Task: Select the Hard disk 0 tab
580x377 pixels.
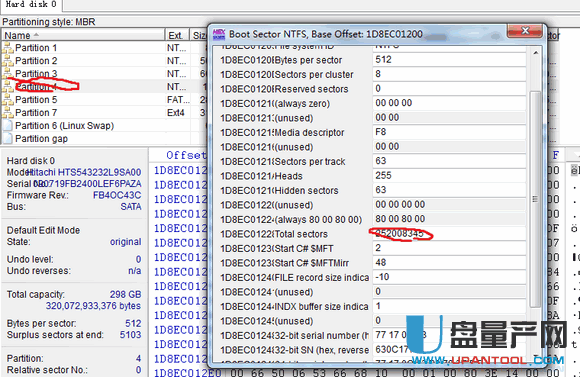Action: point(31,4)
